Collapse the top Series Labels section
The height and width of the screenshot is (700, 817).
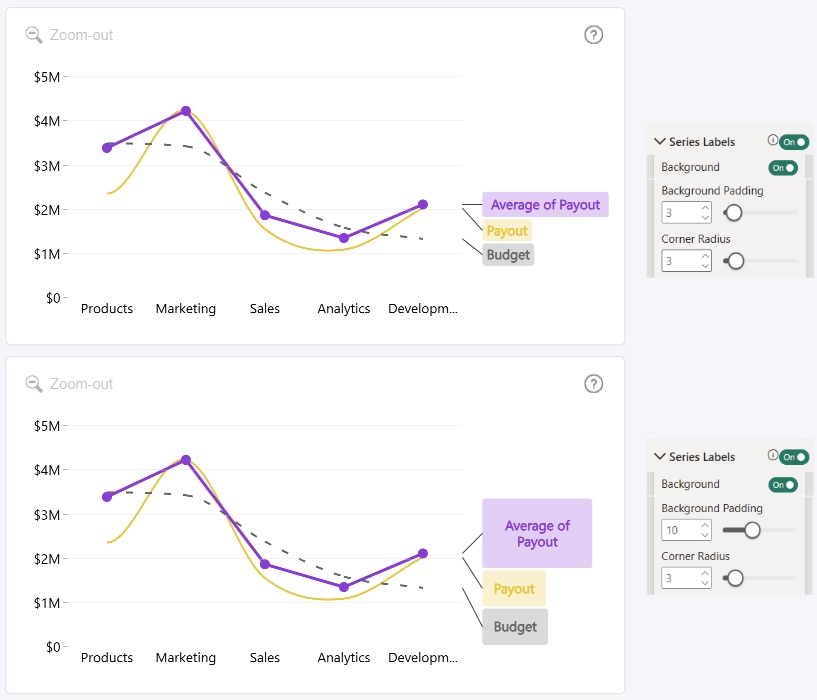[660, 142]
